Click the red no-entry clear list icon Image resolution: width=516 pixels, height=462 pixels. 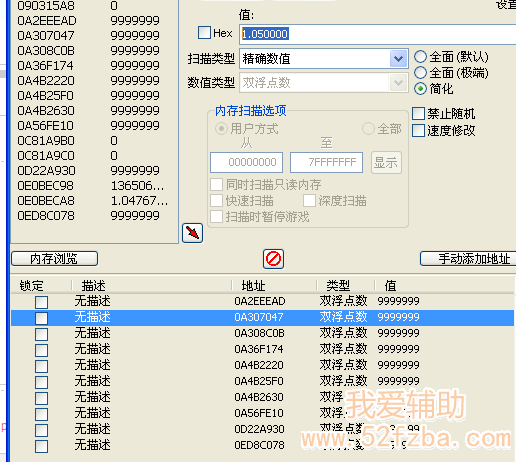273,259
